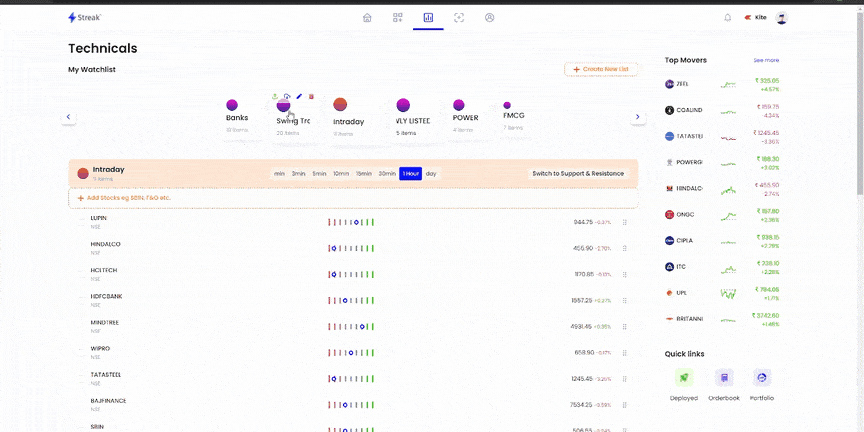This screenshot has height=432, width=864.
Task: Open the Banks watchlist
Action: click(x=237, y=116)
